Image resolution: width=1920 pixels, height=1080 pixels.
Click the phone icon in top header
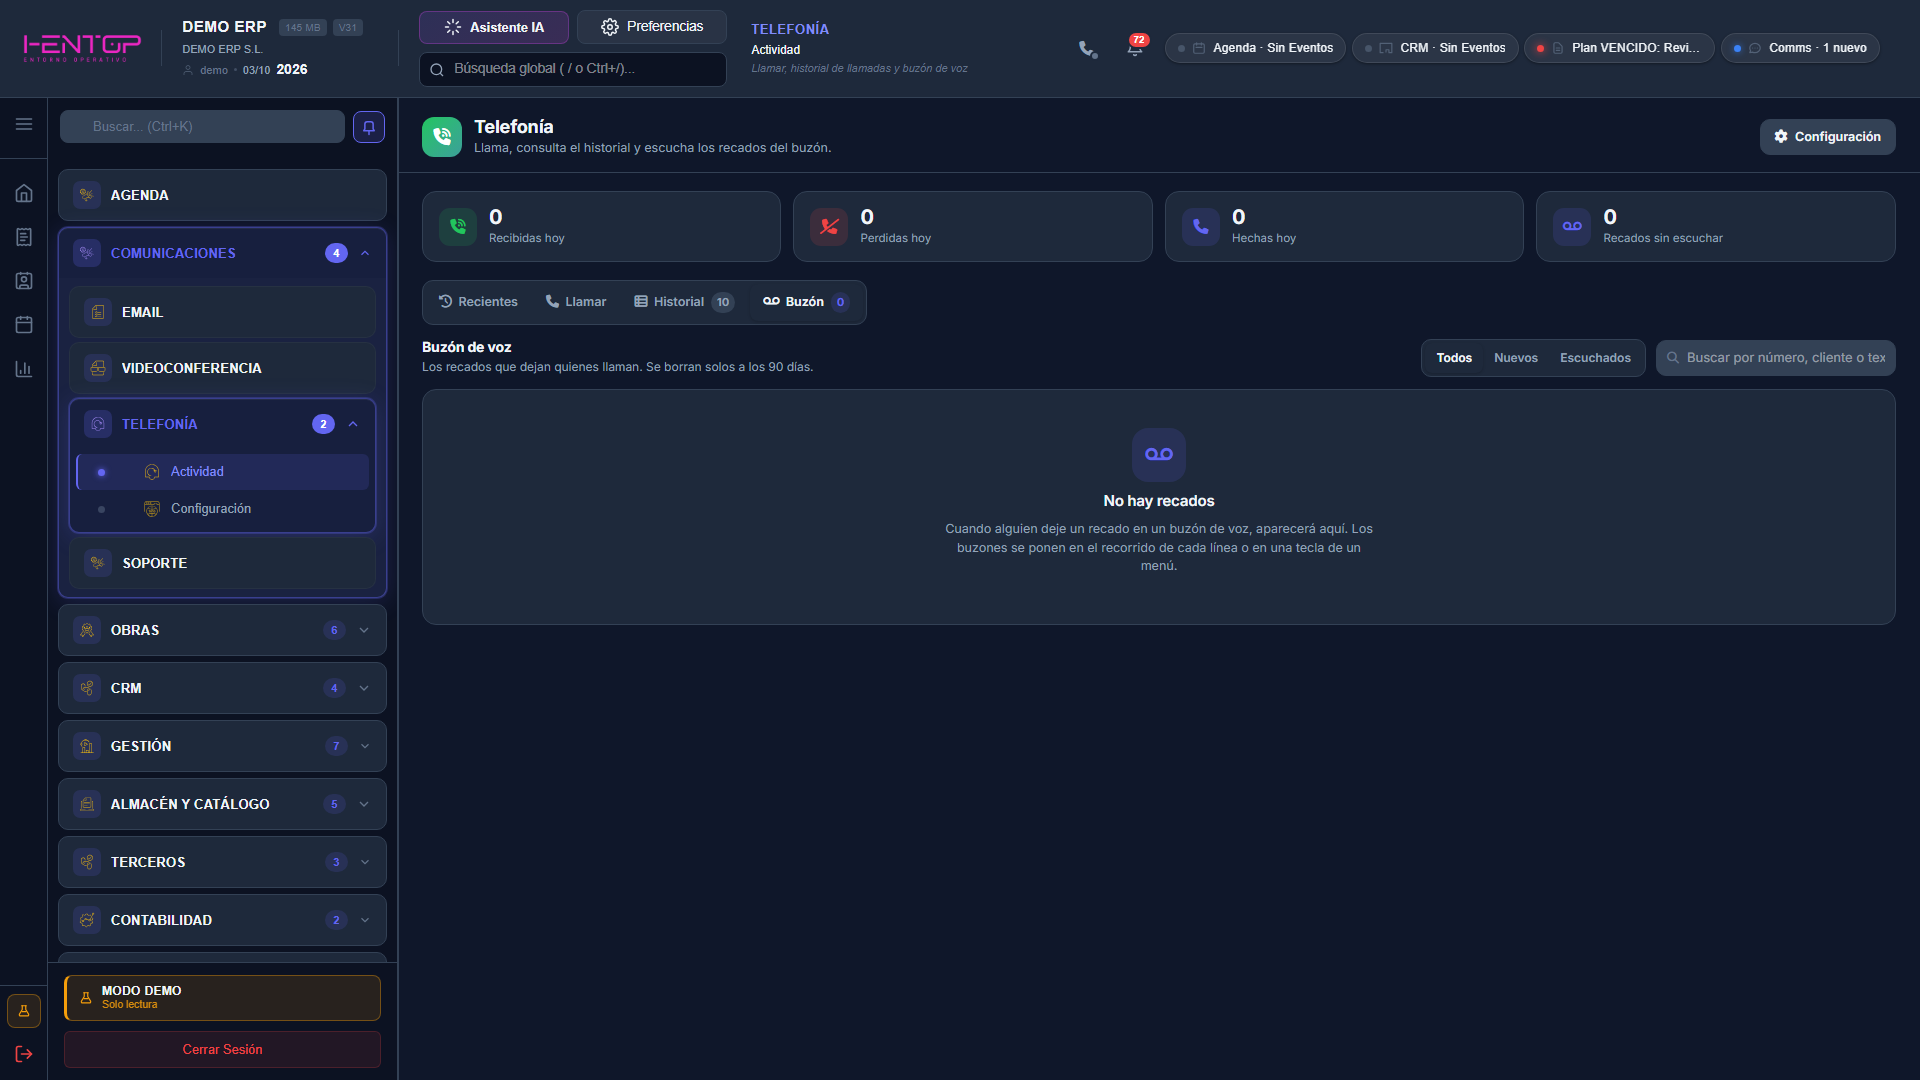1088,49
